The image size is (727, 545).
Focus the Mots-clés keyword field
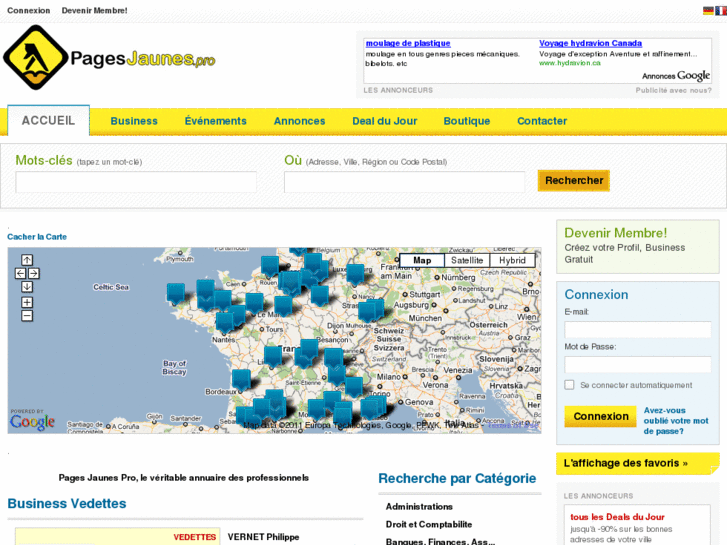click(x=136, y=182)
